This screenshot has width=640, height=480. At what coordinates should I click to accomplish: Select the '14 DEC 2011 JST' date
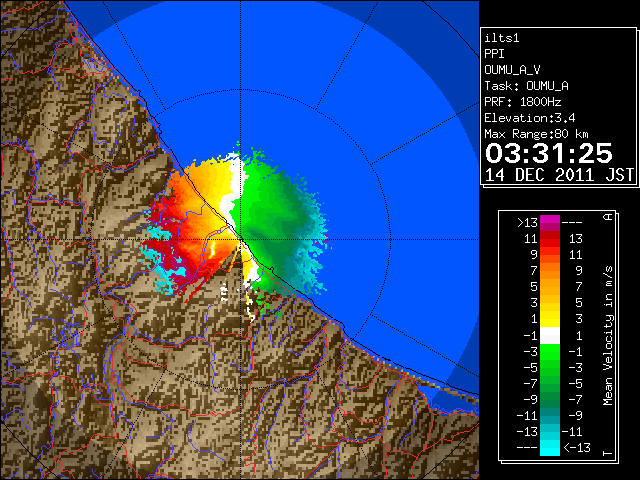click(559, 175)
